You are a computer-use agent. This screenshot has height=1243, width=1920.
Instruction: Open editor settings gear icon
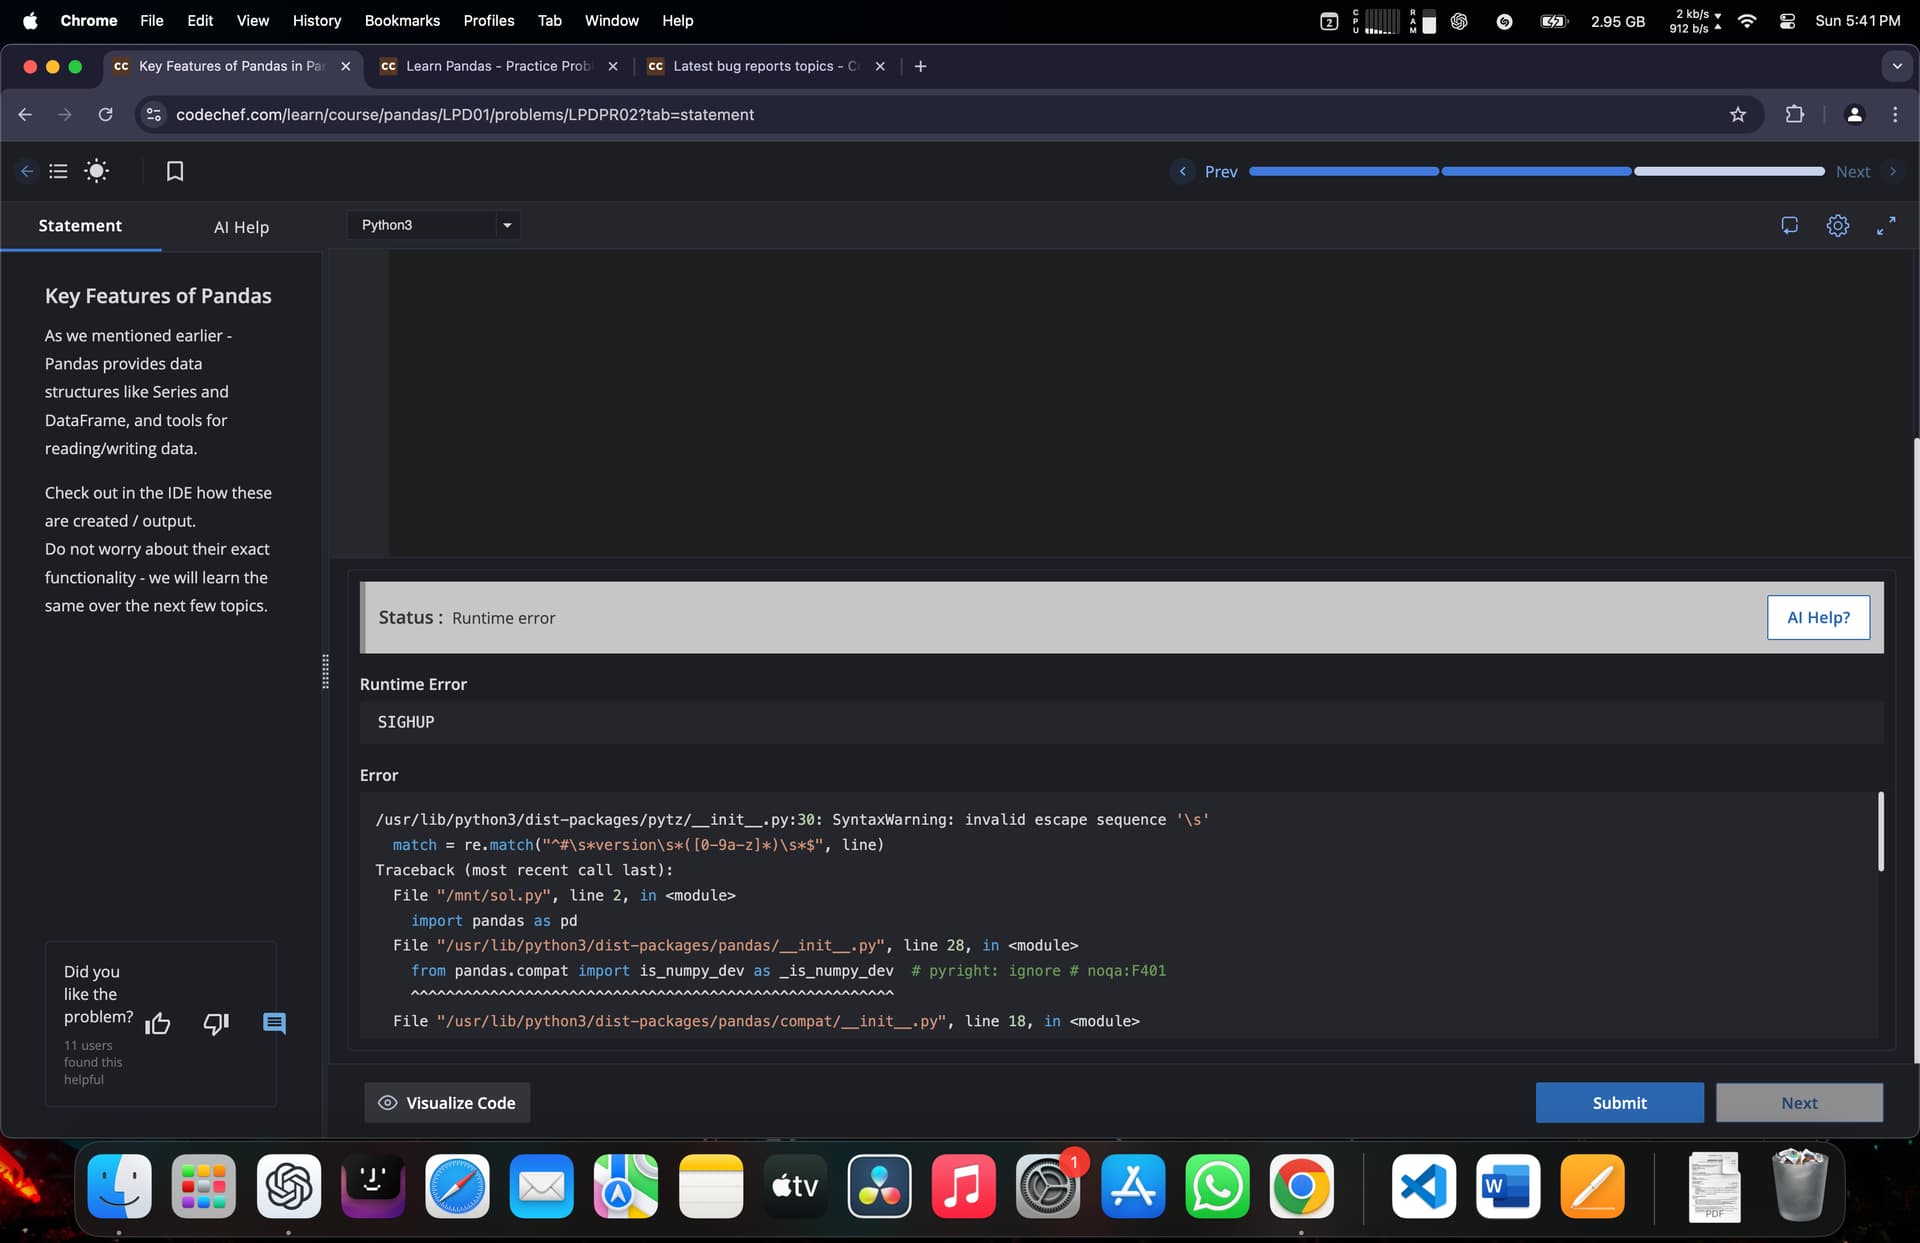coord(1837,226)
